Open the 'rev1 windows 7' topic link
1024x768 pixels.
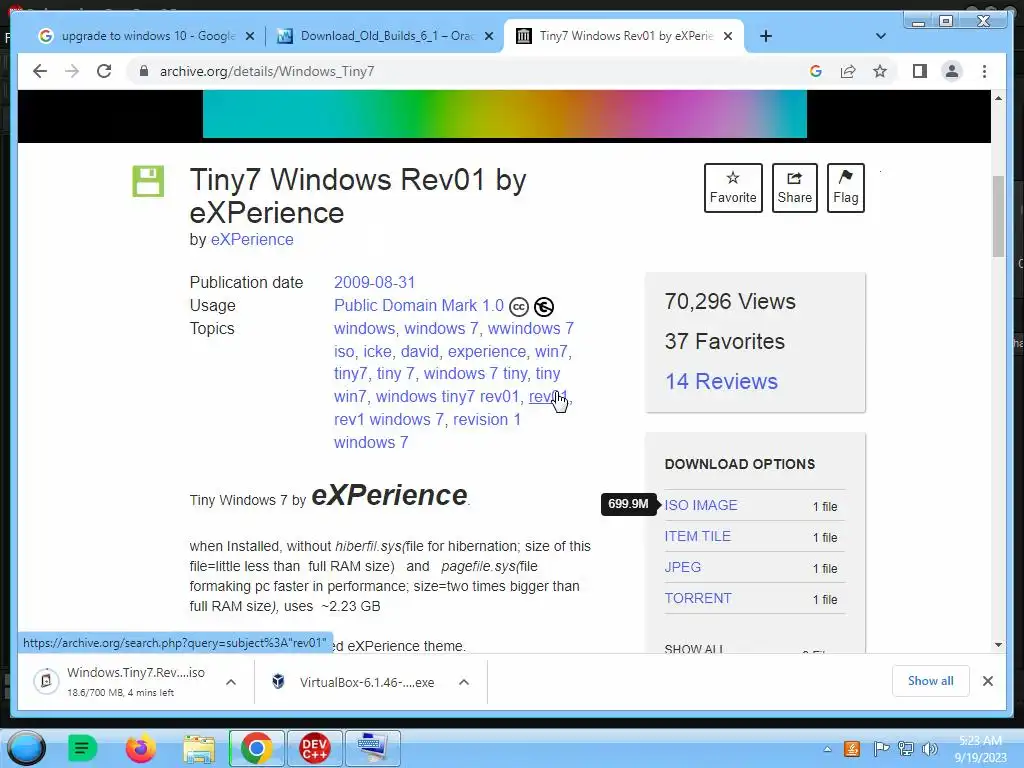tap(389, 419)
